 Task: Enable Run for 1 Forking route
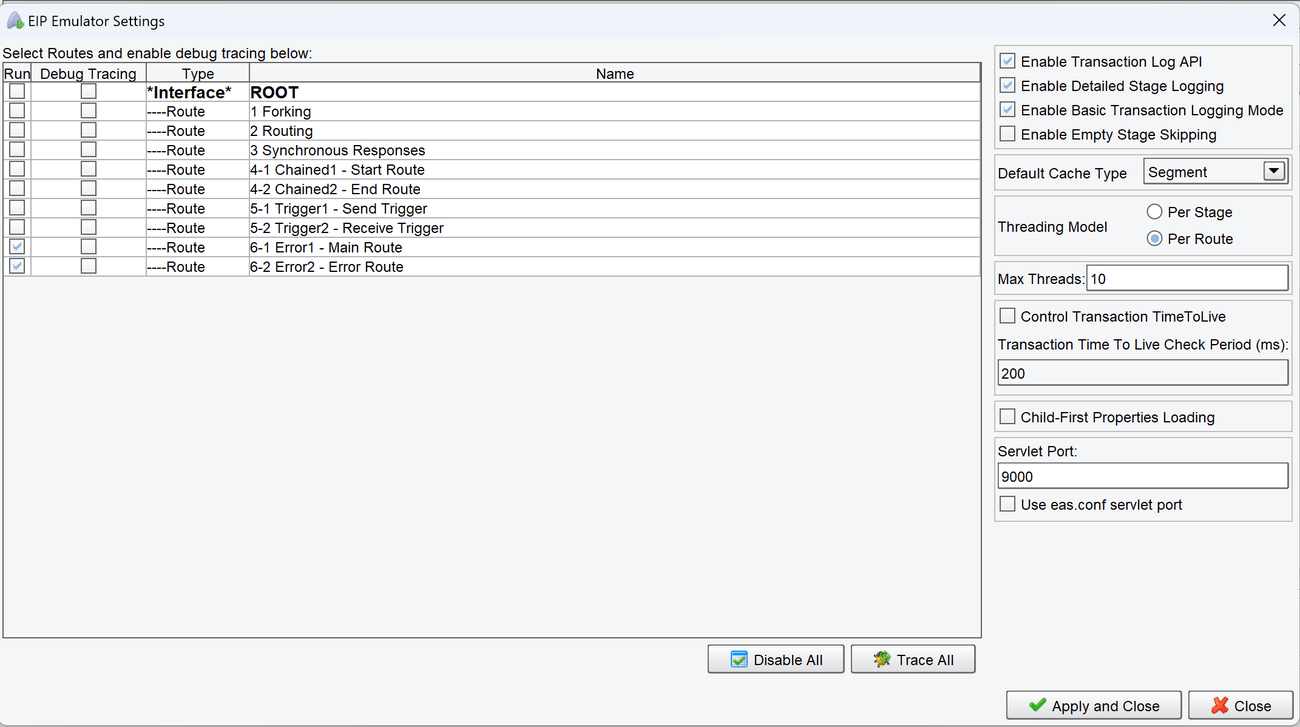point(17,111)
